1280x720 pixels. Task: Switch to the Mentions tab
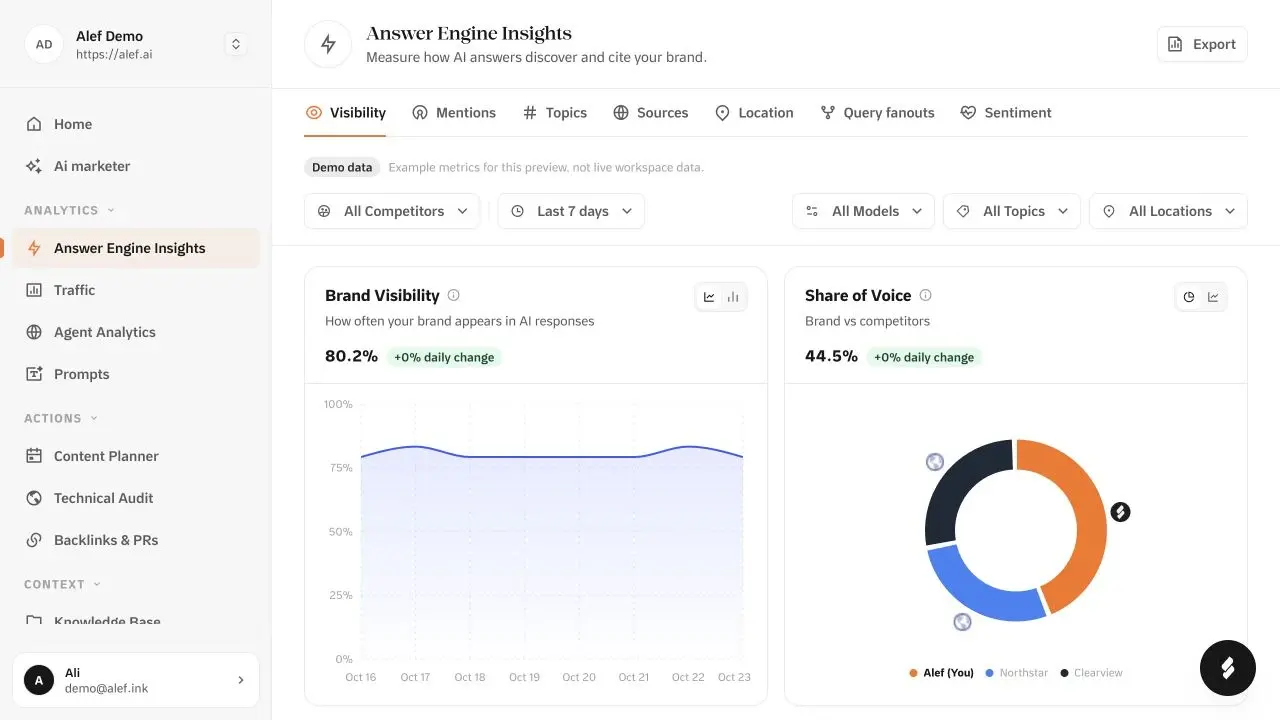pos(454,113)
